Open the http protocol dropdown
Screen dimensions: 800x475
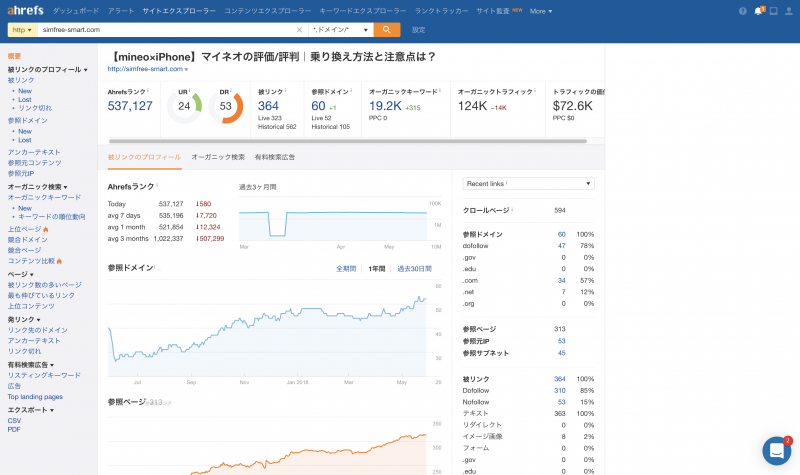22,30
